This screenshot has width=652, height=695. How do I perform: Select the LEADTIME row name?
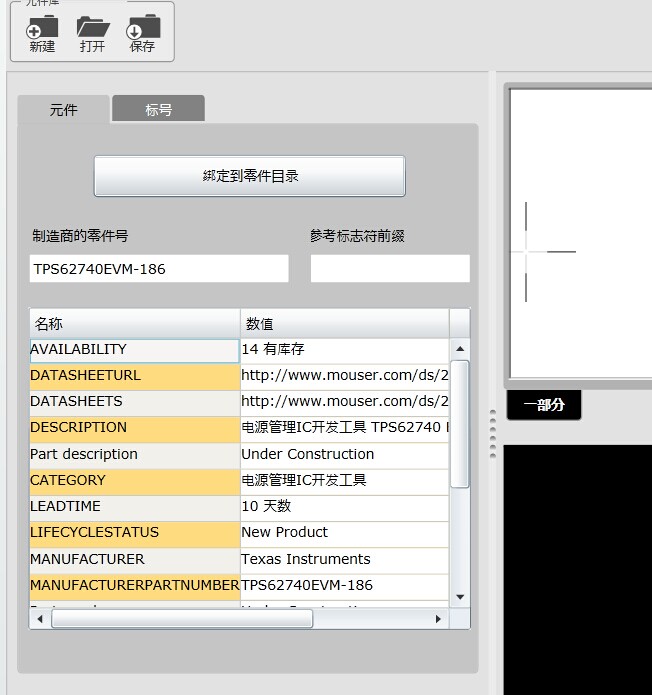click(x=135, y=508)
